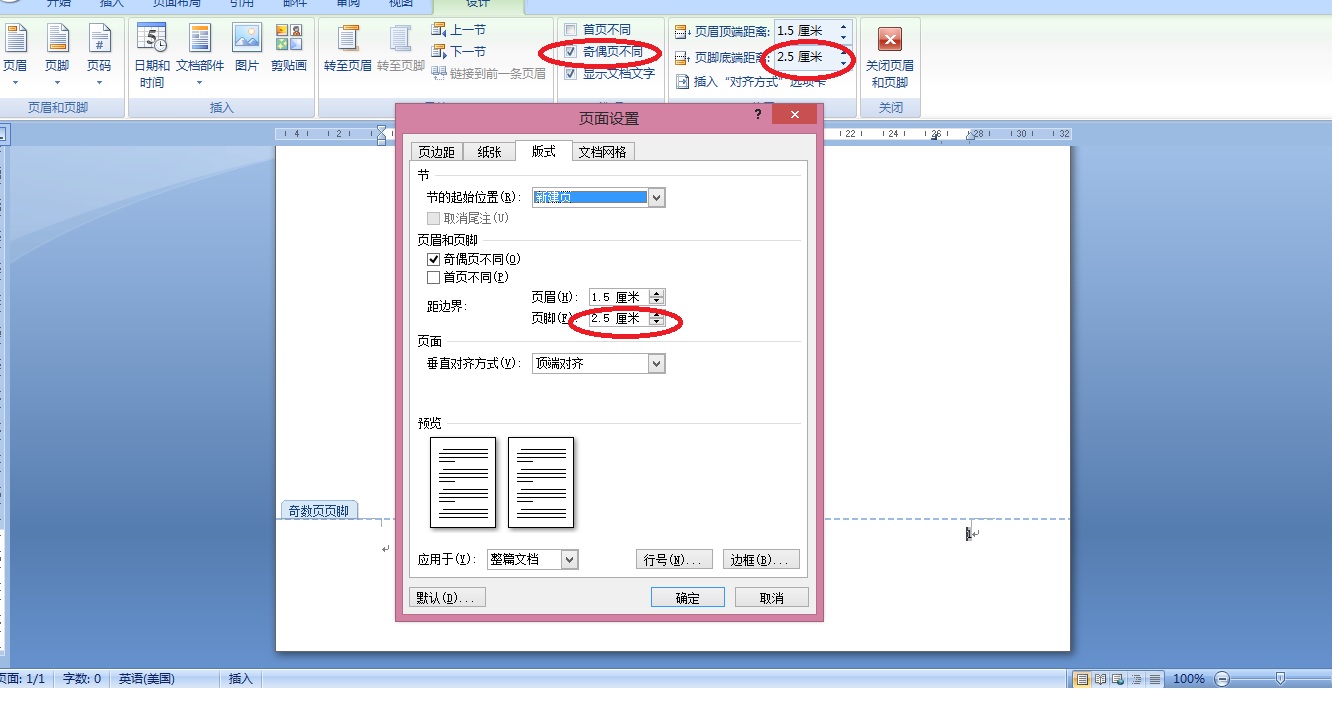The image size is (1341, 703).
Task: Select the 版式 tab in dialog
Action: 543,151
